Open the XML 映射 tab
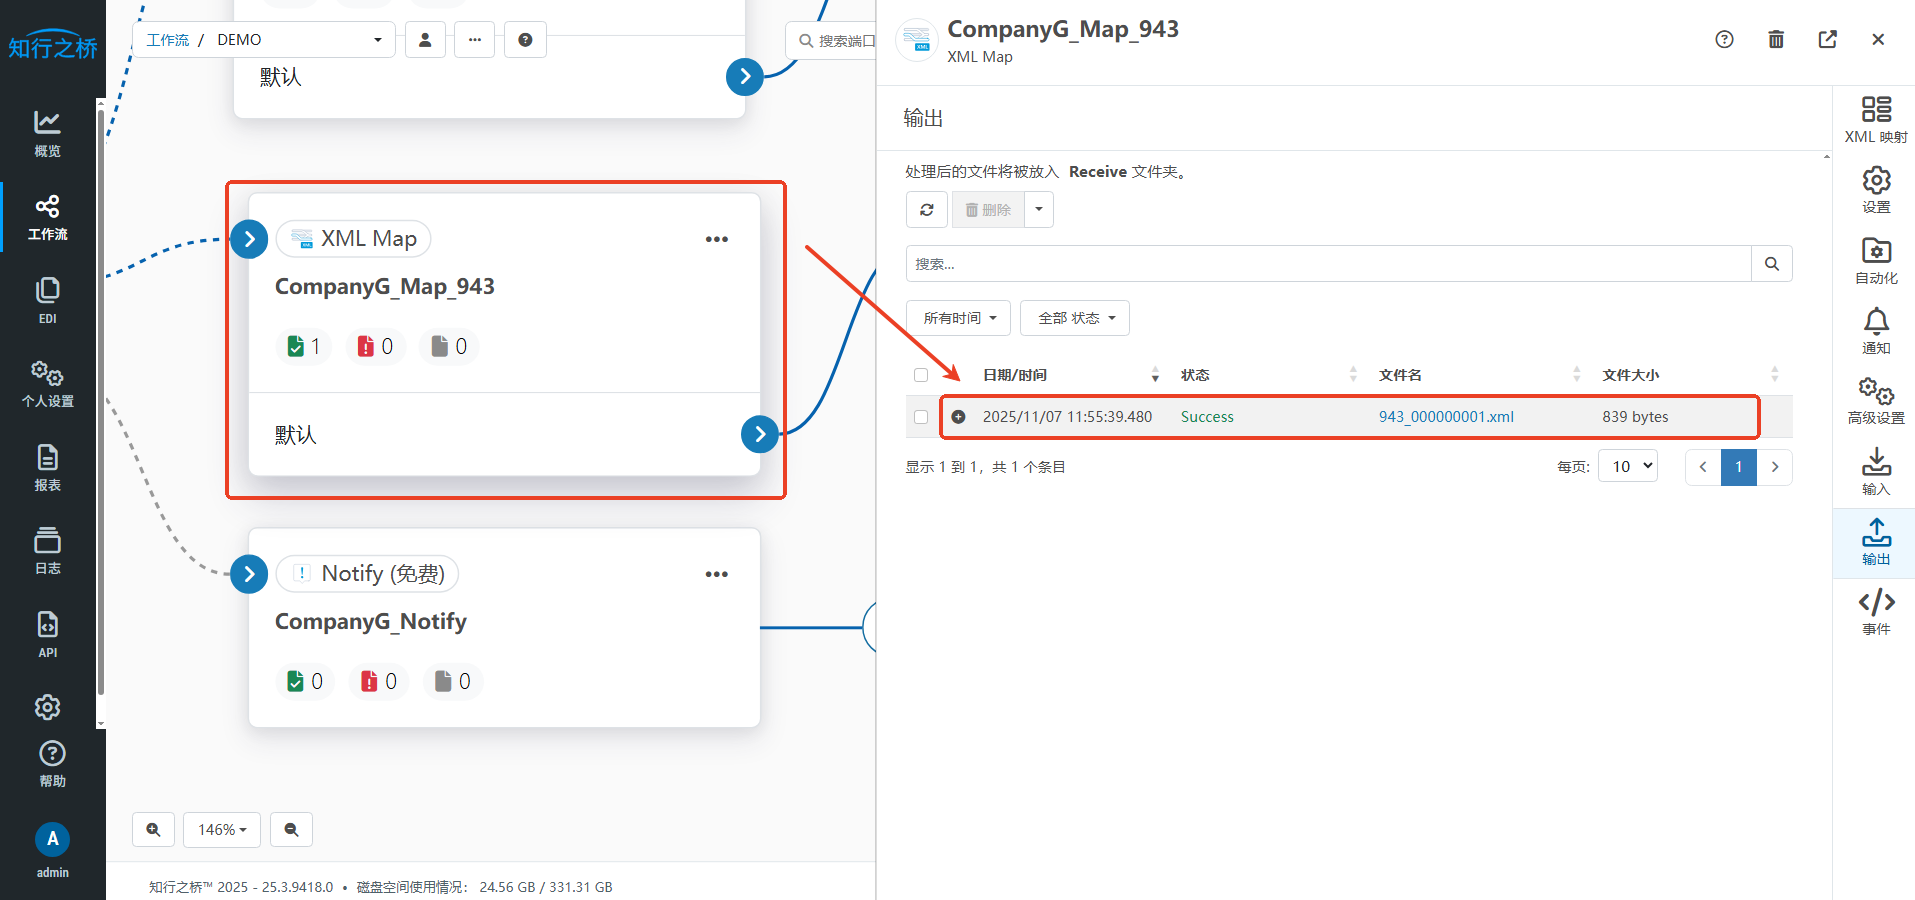Image resolution: width=1915 pixels, height=900 pixels. 1875,119
